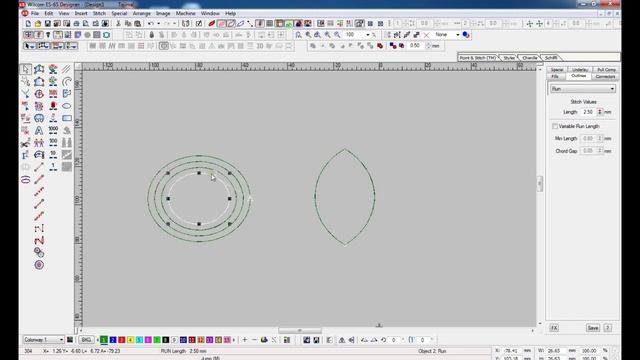Click the travel by 10 stitches icon

pyautogui.click(x=53, y=155)
